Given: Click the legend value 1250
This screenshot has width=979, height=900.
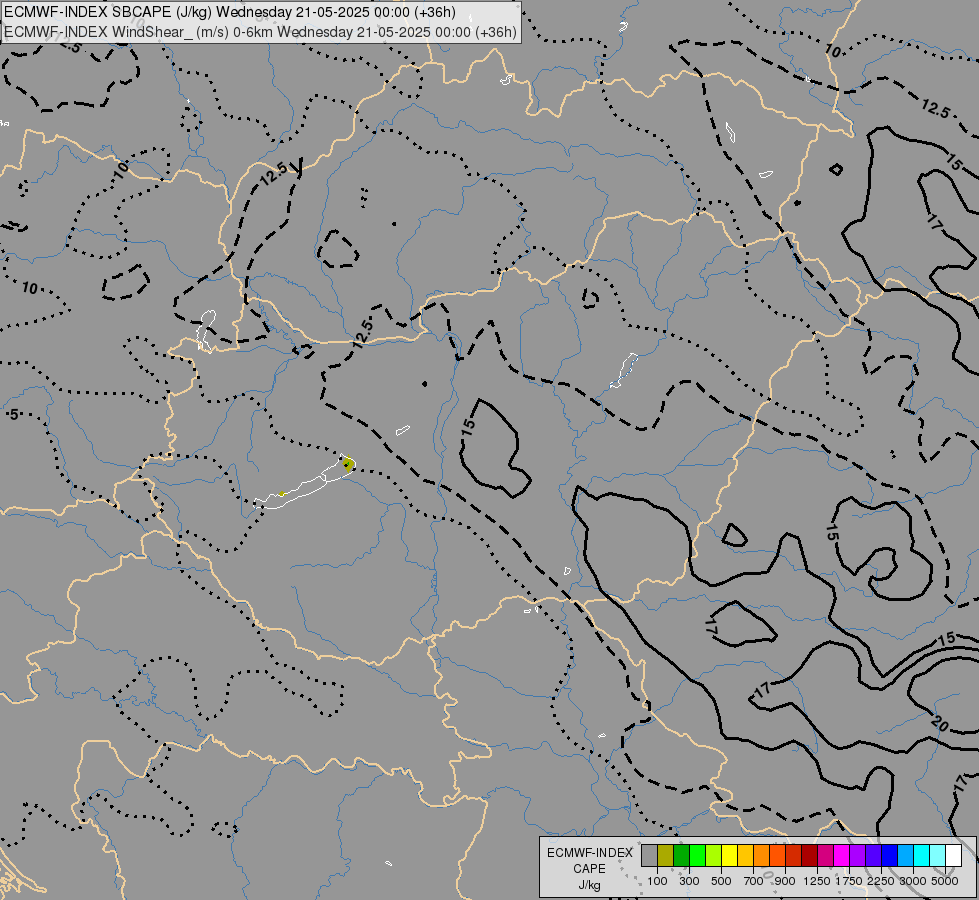Looking at the screenshot, I should [817, 881].
